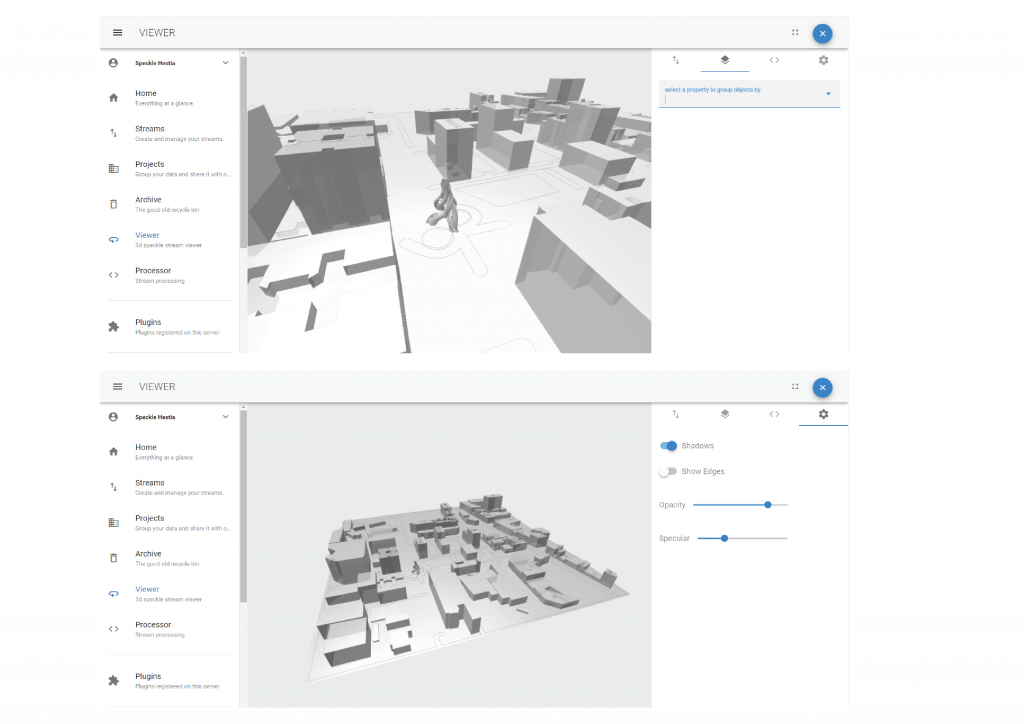The height and width of the screenshot is (724, 1024).
Task: Open the group objects by property dropdown
Action: click(748, 94)
